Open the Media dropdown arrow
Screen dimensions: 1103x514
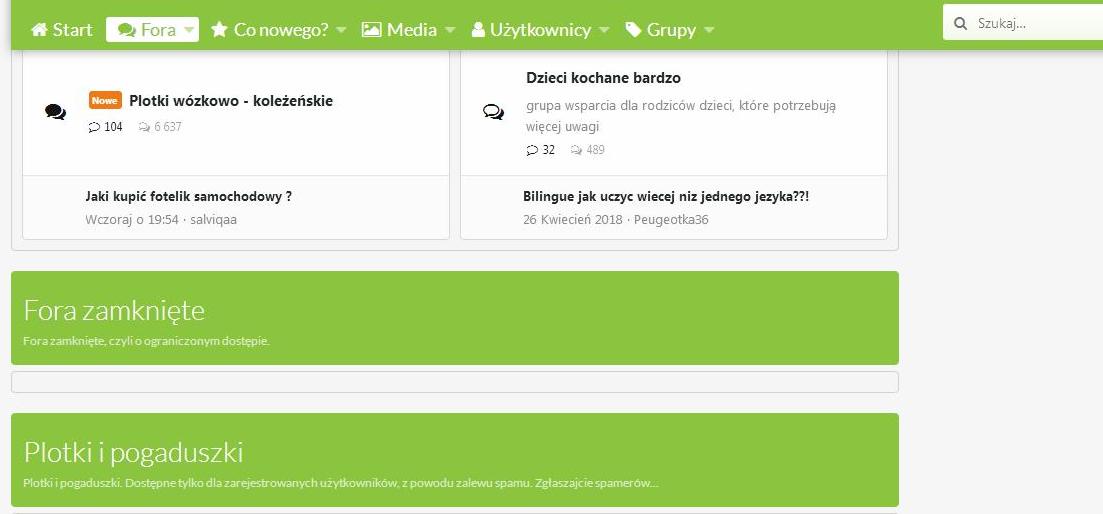(x=450, y=30)
